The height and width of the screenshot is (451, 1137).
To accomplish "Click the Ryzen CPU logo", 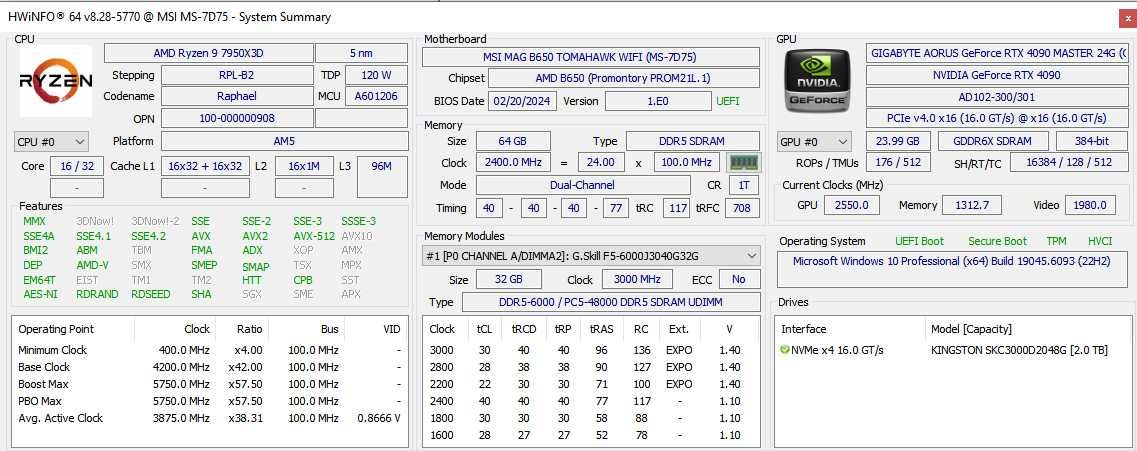I will (x=56, y=80).
